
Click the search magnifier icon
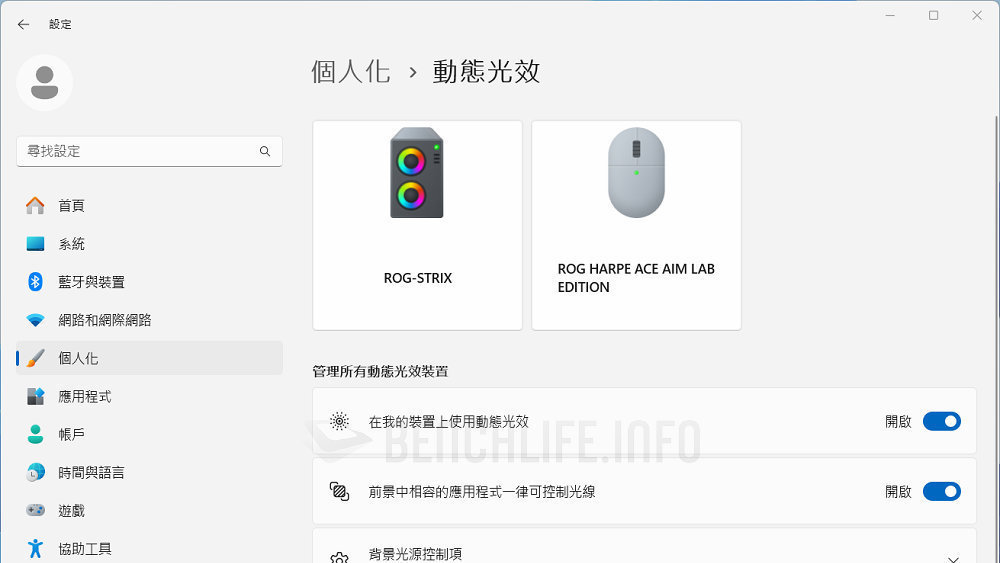click(265, 151)
